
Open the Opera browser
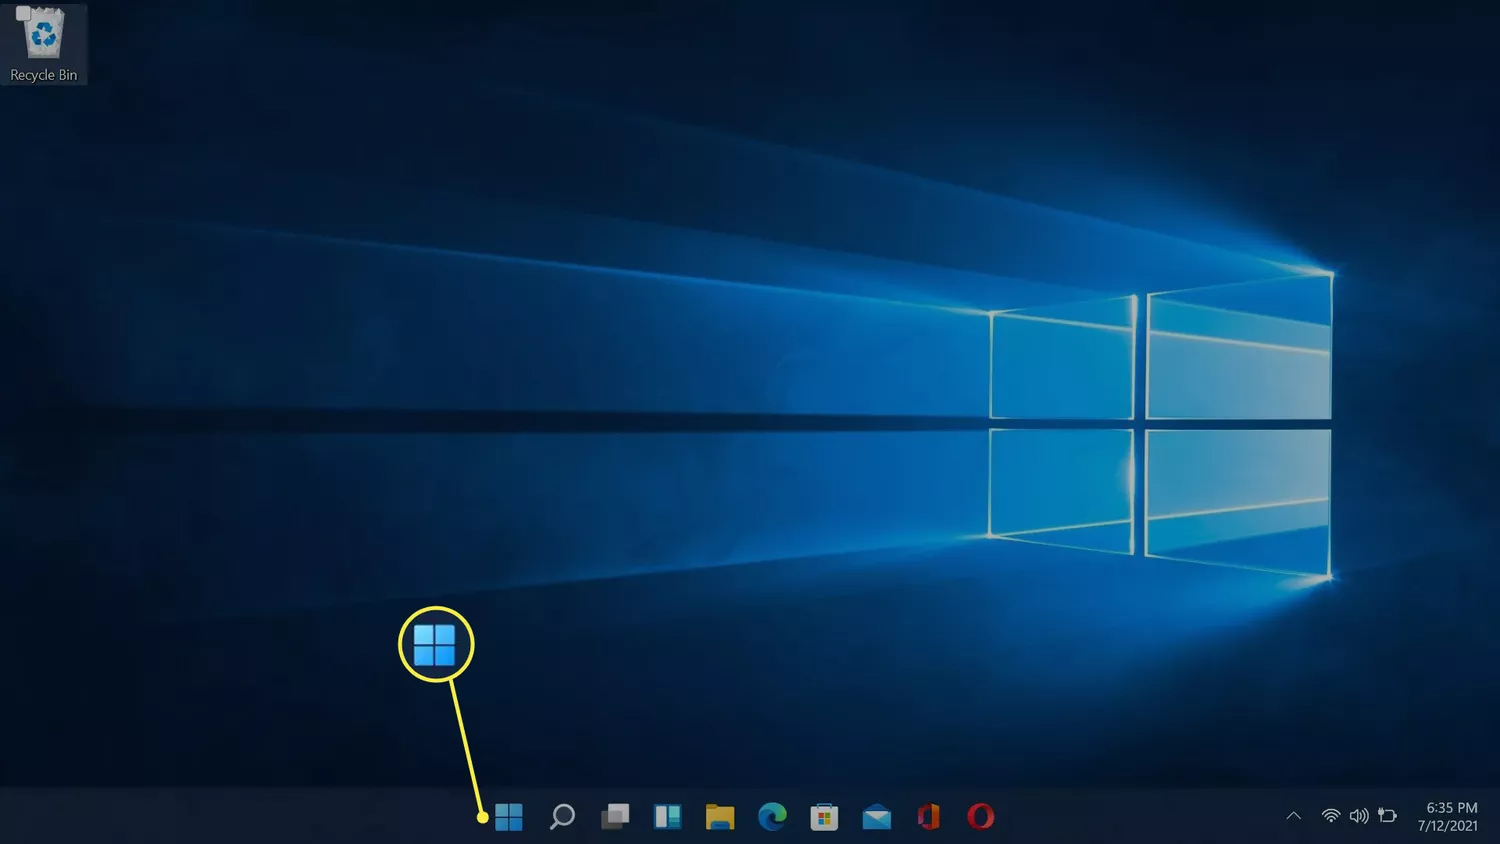980,817
